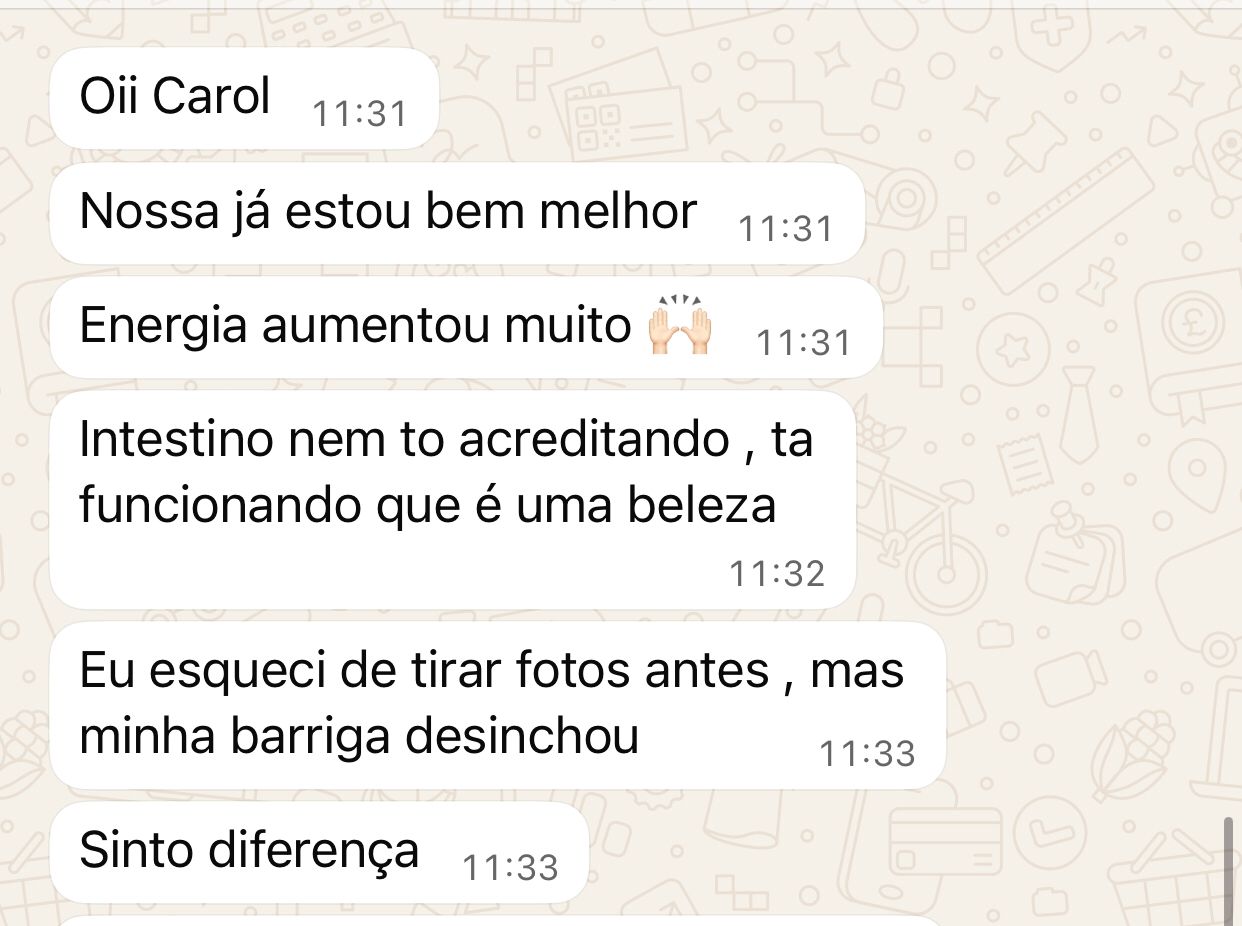Click the 11:31 timestamp beside "bem melhor"
The width and height of the screenshot is (1242, 926).
tap(786, 229)
